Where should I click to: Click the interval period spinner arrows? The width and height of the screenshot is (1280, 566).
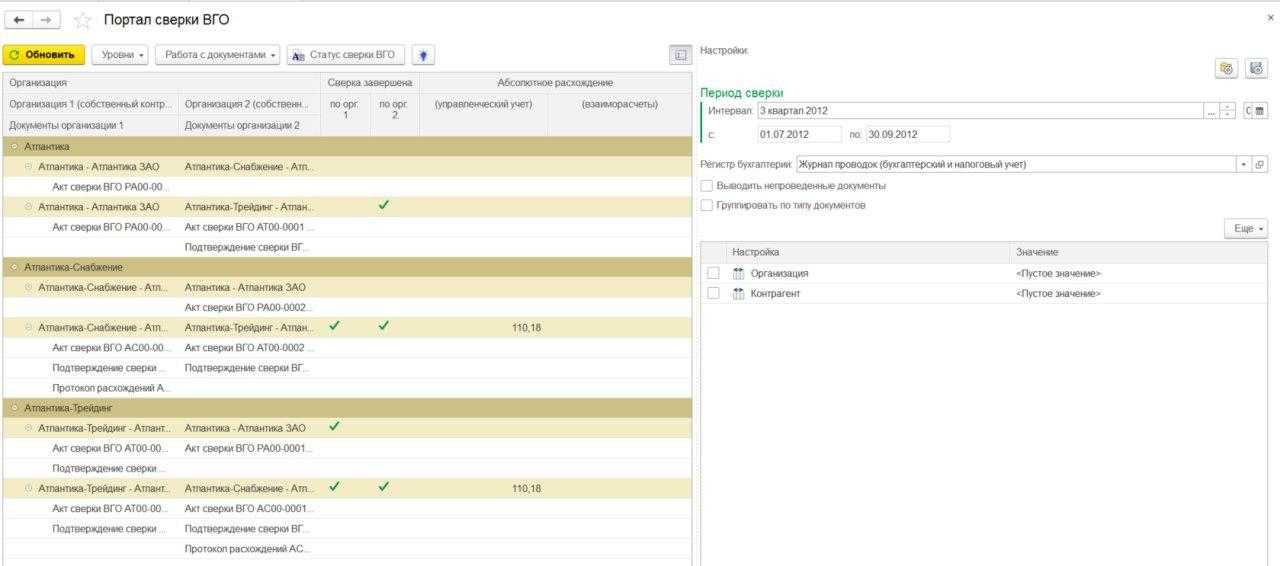1228,111
